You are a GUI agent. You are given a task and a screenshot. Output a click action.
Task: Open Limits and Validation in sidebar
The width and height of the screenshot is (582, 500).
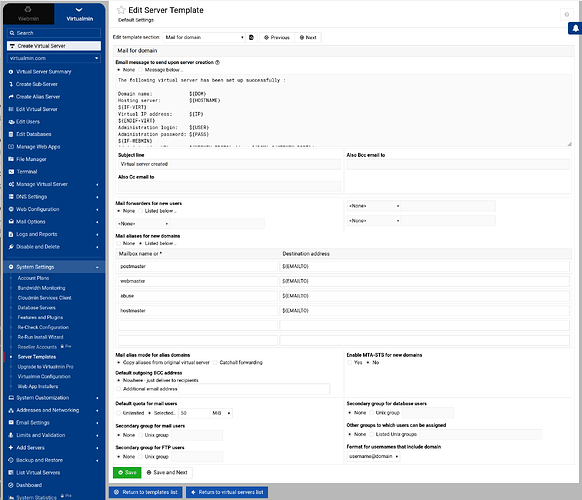pyautogui.click(x=54, y=435)
